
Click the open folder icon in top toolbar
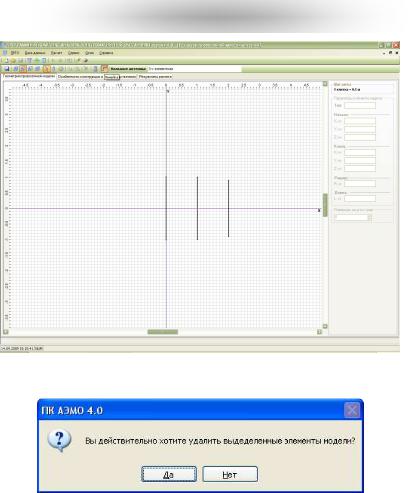tap(13, 61)
